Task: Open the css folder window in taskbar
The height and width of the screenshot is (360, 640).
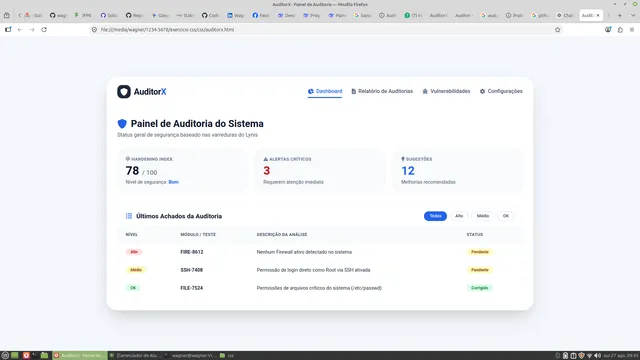Action: click(x=227, y=356)
